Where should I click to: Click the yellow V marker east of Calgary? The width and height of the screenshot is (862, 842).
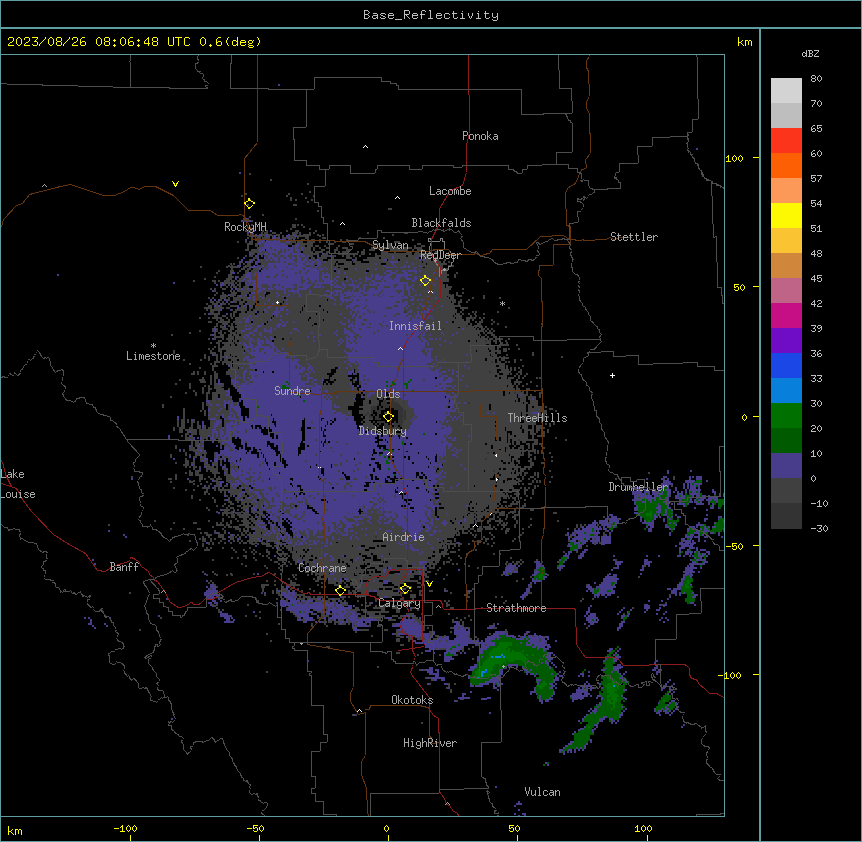(429, 584)
